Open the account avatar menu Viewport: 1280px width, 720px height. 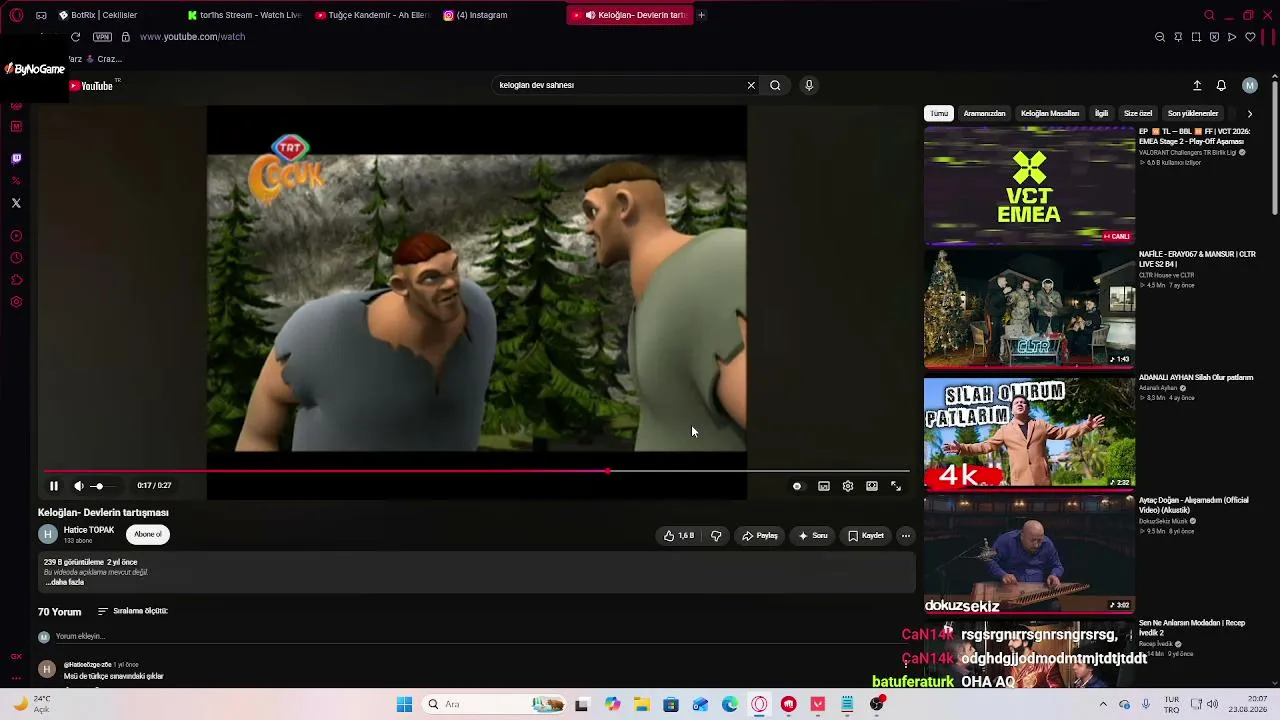tap(1249, 86)
